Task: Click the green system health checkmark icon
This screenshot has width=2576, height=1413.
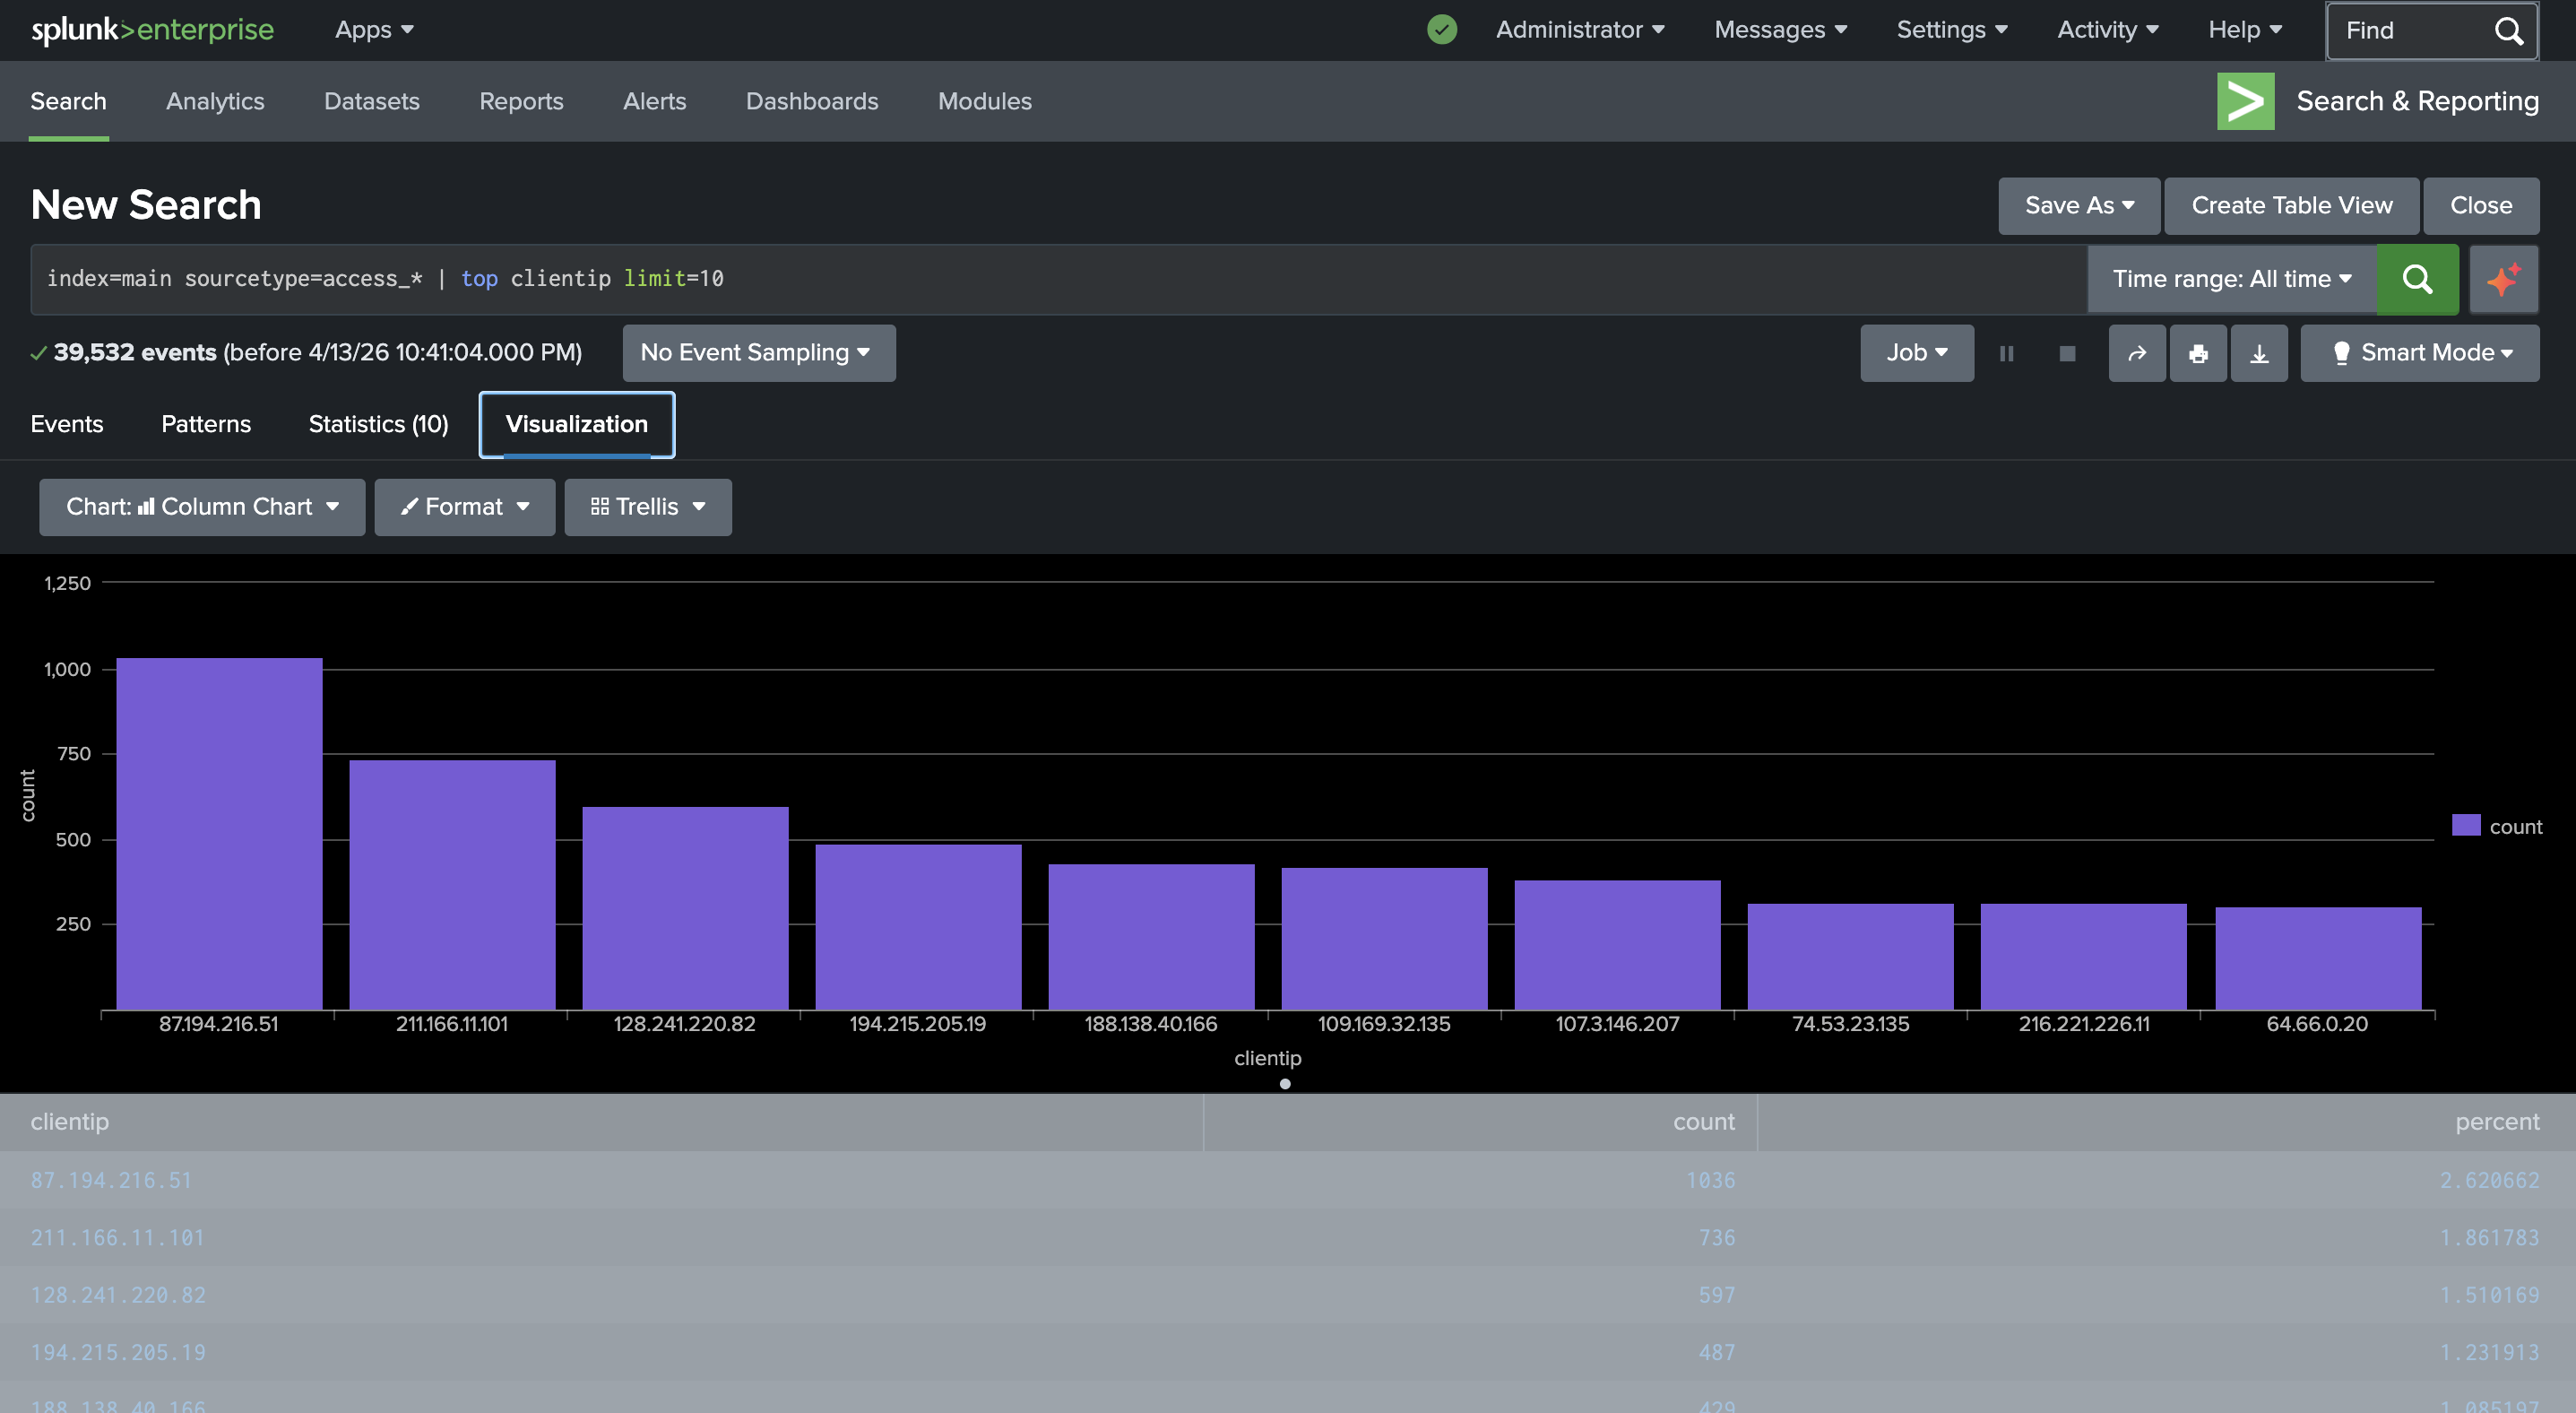Action: pyautogui.click(x=1441, y=30)
